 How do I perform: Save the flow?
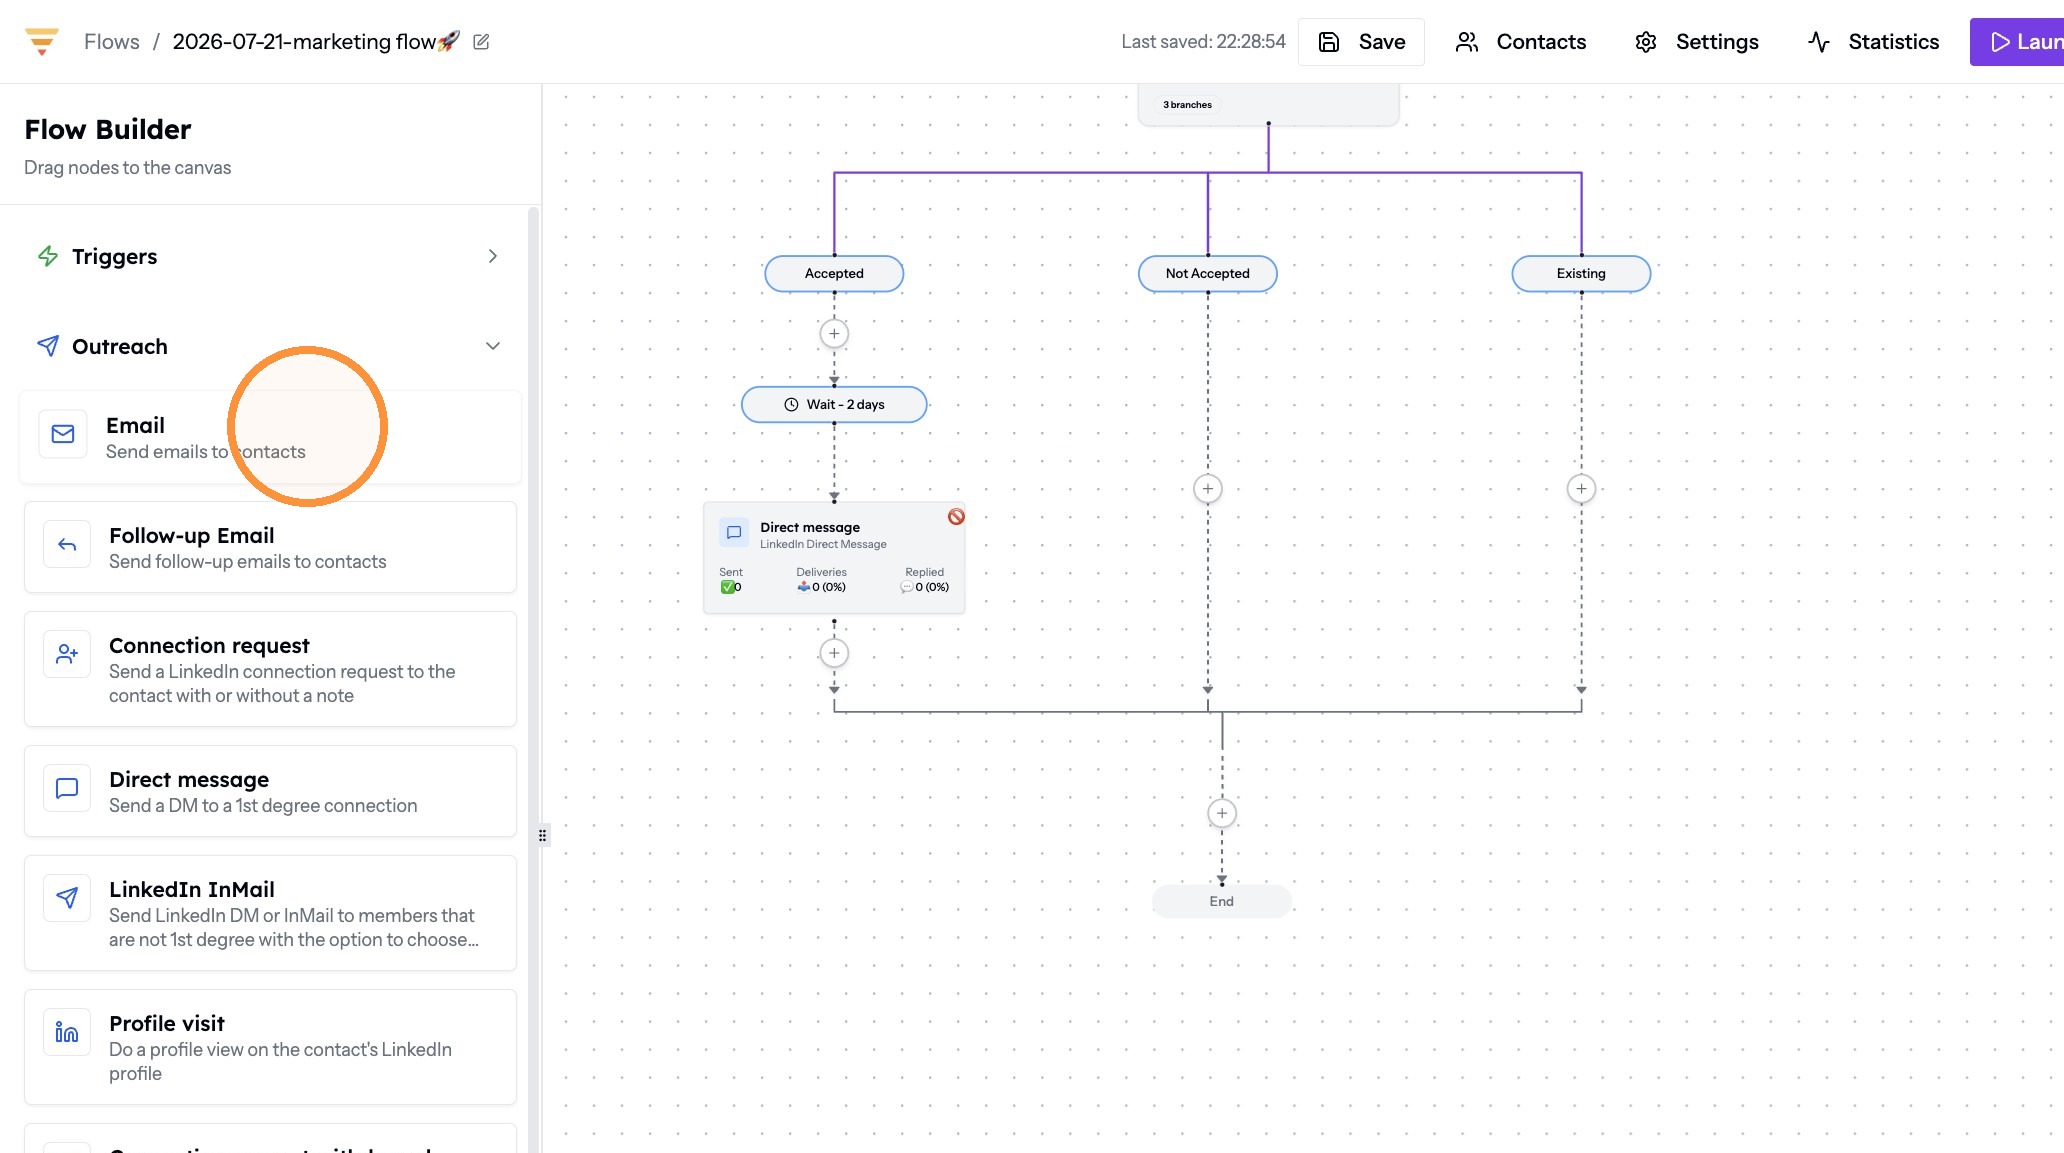pyautogui.click(x=1361, y=42)
